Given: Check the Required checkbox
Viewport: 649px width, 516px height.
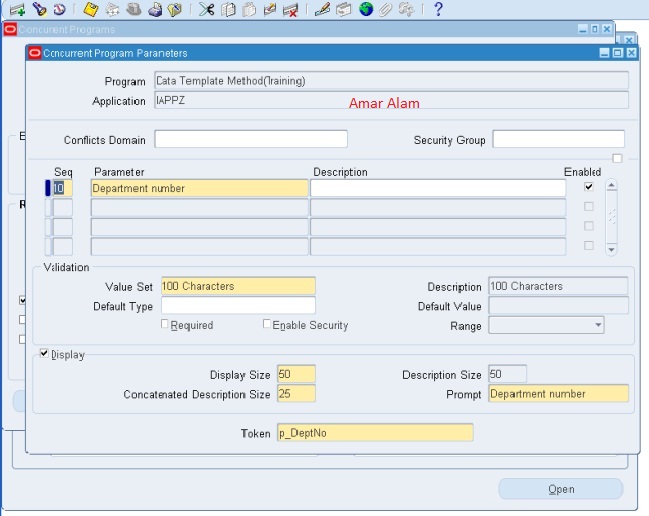Looking at the screenshot, I should [x=164, y=324].
